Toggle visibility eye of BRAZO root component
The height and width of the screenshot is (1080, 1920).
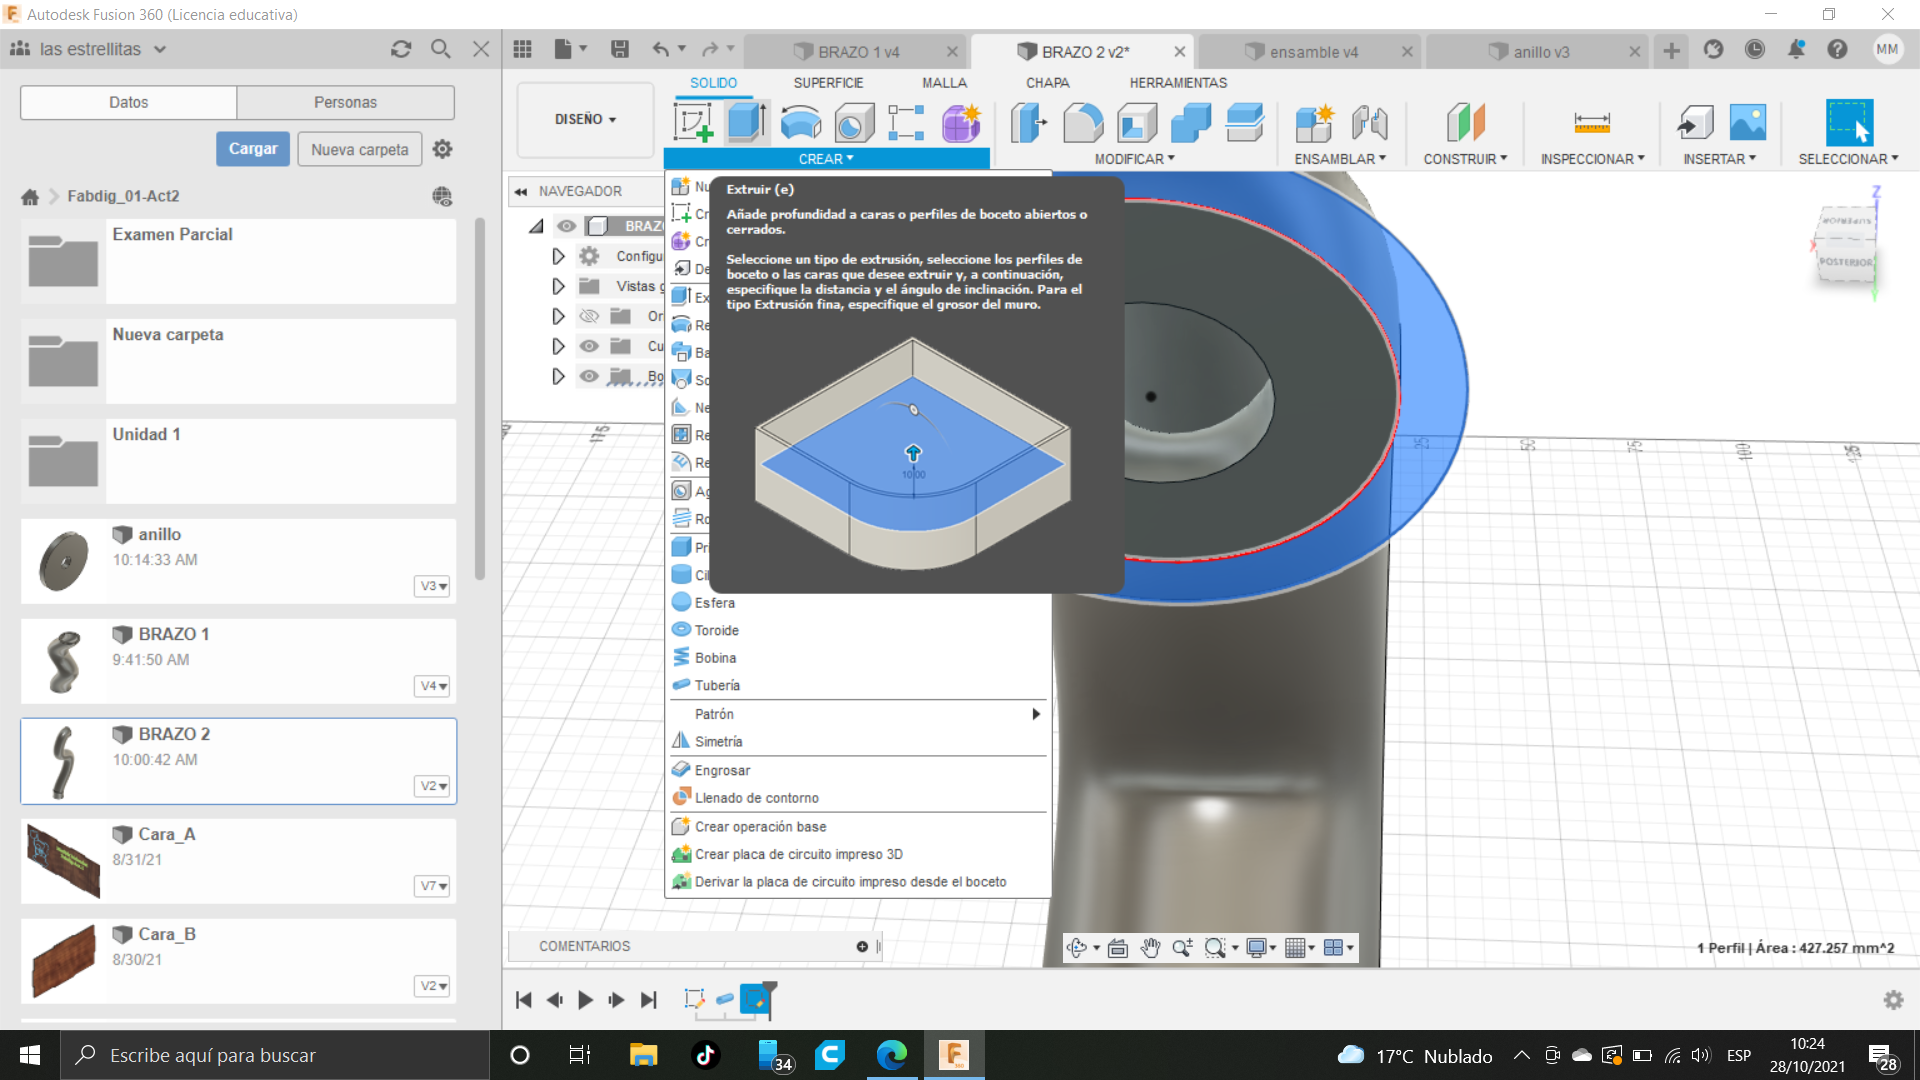567,226
